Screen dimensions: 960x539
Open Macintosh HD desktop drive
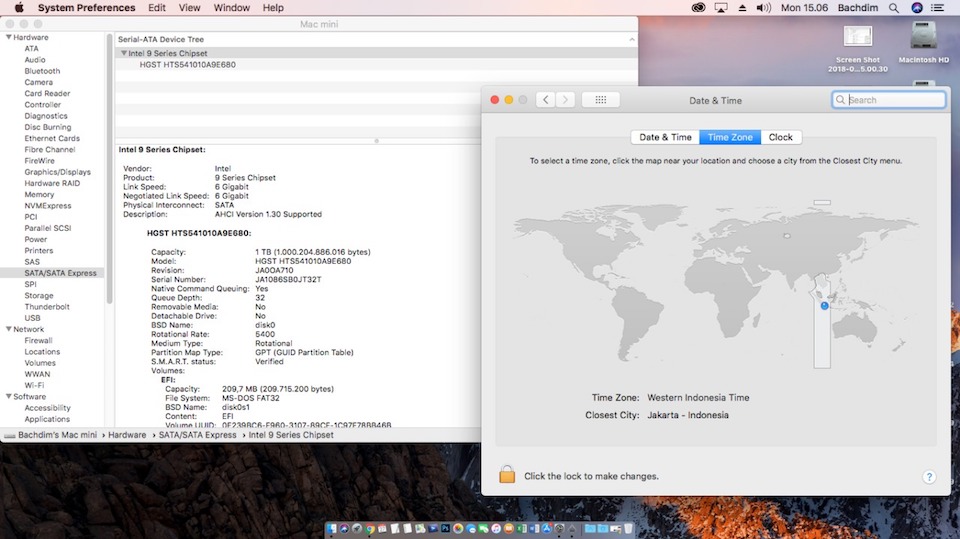(x=923, y=42)
